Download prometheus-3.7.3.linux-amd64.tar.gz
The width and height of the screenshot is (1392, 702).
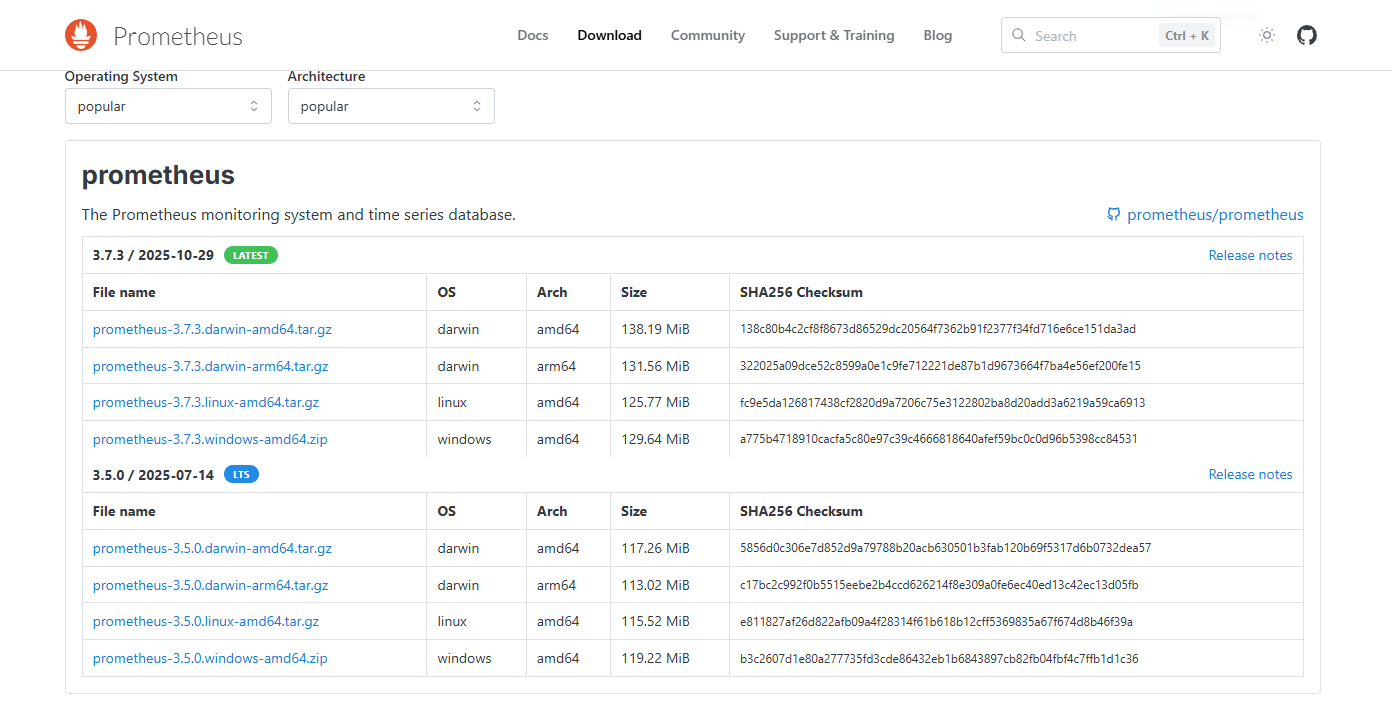tap(206, 402)
